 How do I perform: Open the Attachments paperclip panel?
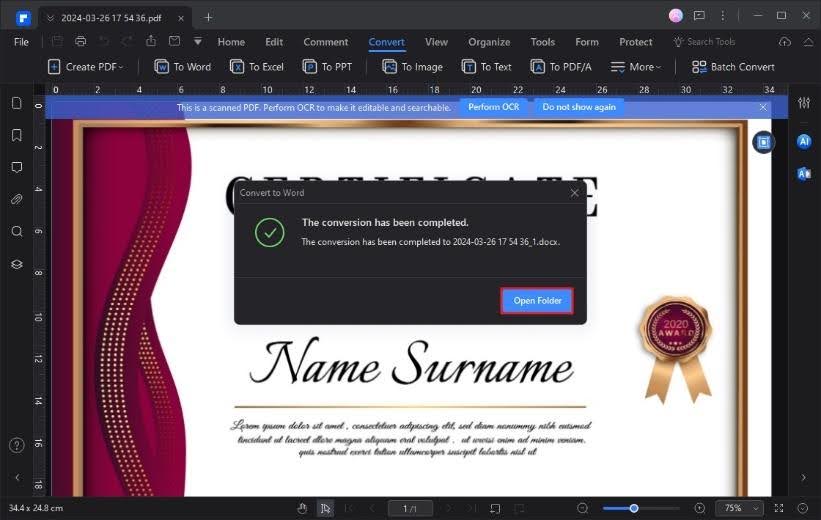[x=17, y=199]
